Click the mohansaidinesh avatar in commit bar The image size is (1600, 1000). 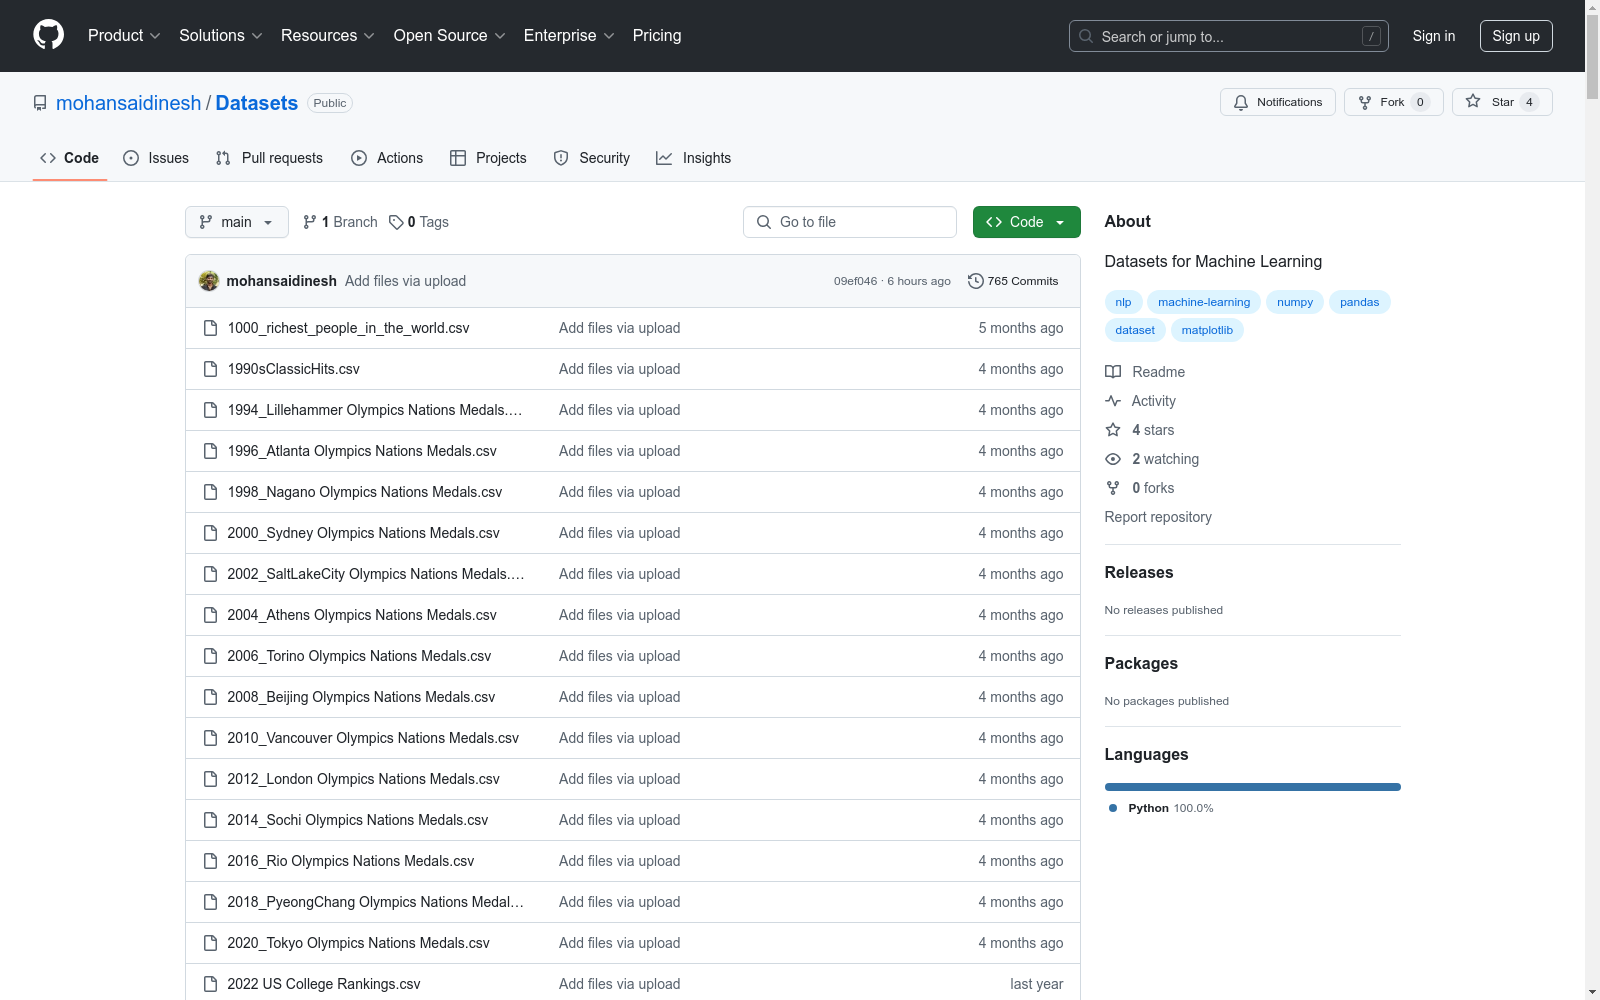click(x=209, y=281)
